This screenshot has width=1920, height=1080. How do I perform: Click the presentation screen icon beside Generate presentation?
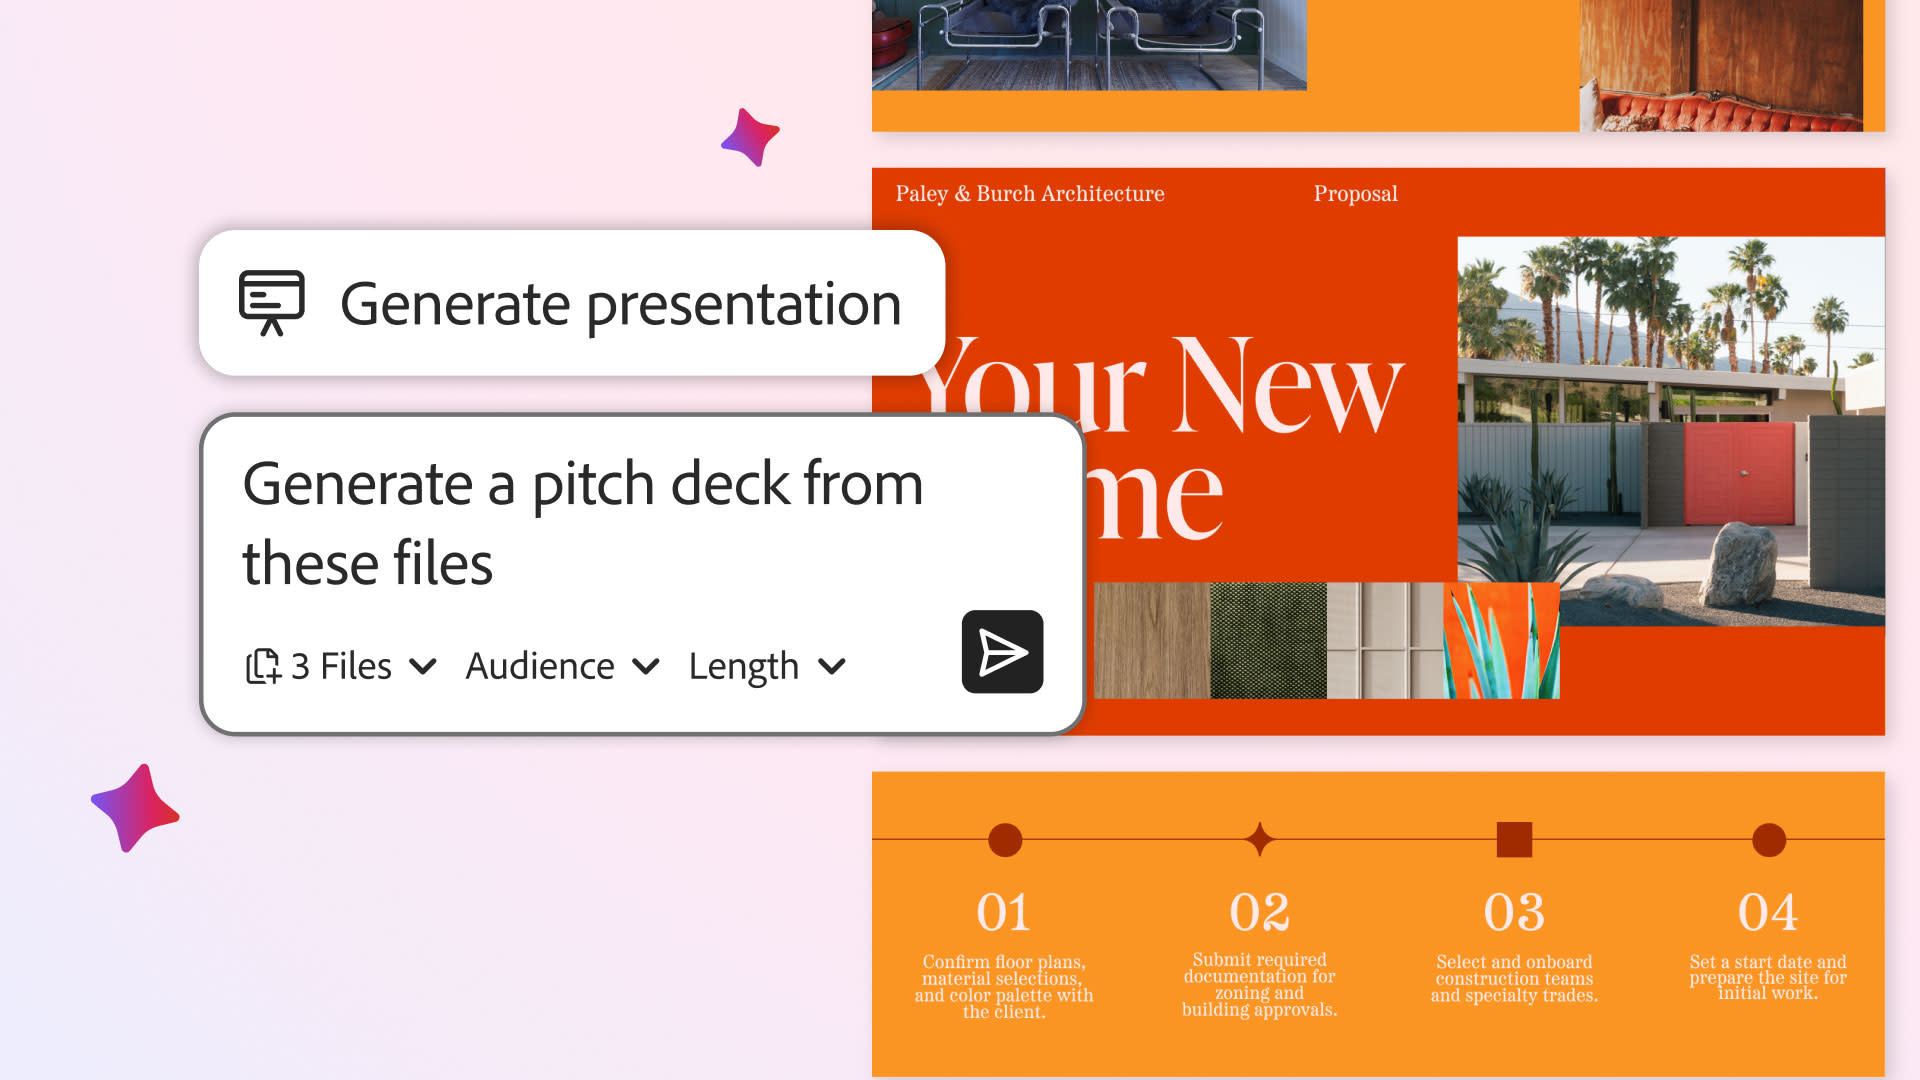(272, 302)
